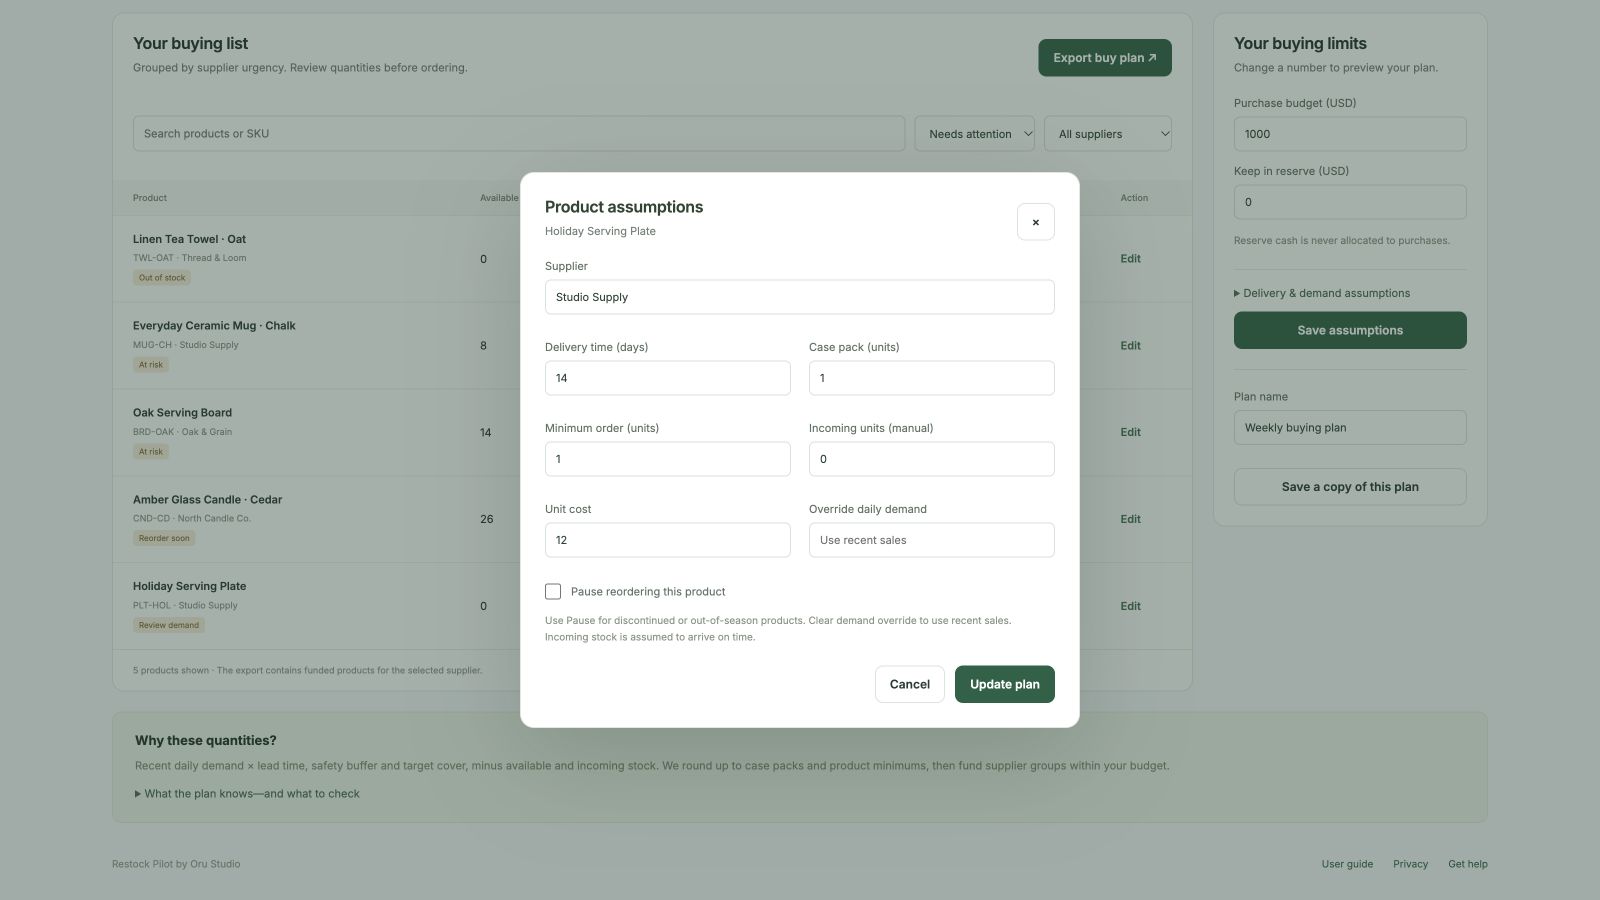
Task: Click the At risk badge under Oak Board
Action: click(151, 452)
